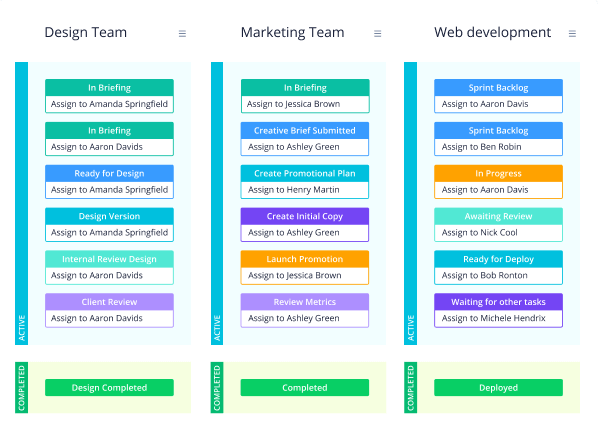Click Assign to Jessica Brown under In Briefing
The height and width of the screenshot is (437, 598).
click(x=305, y=104)
